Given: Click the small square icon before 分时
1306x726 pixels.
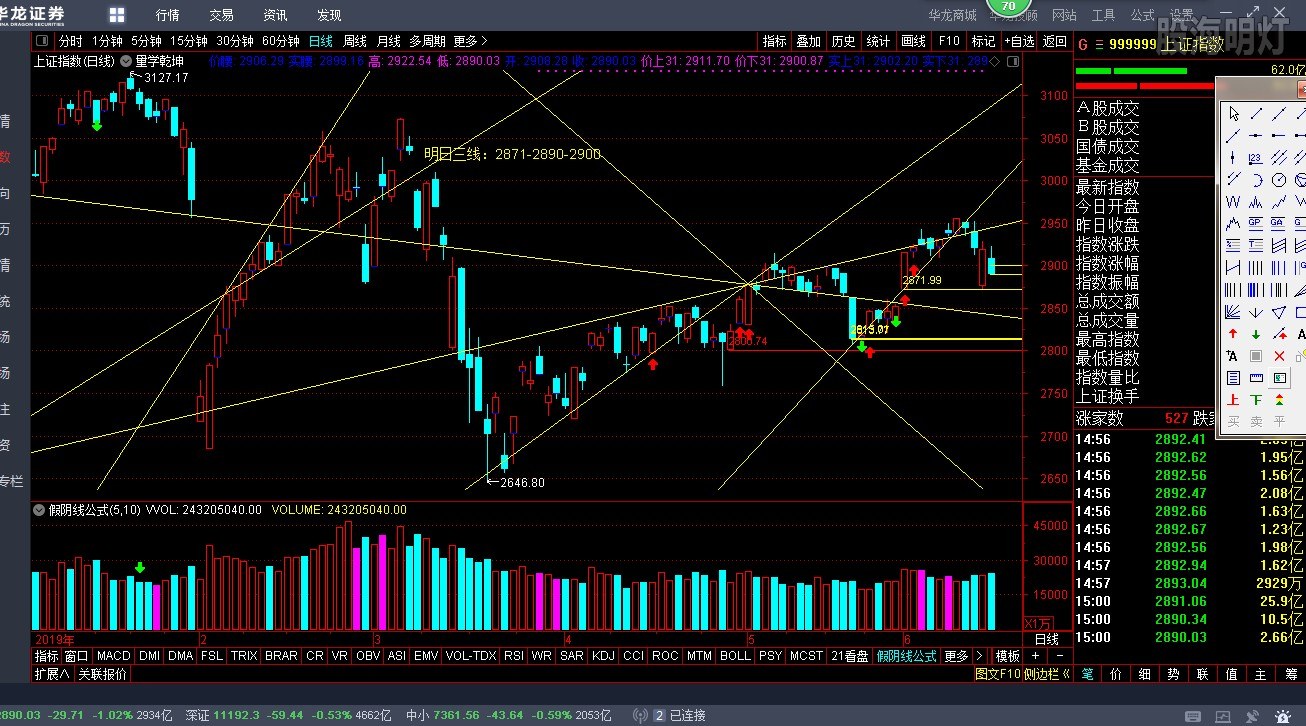Looking at the screenshot, I should click(42, 41).
